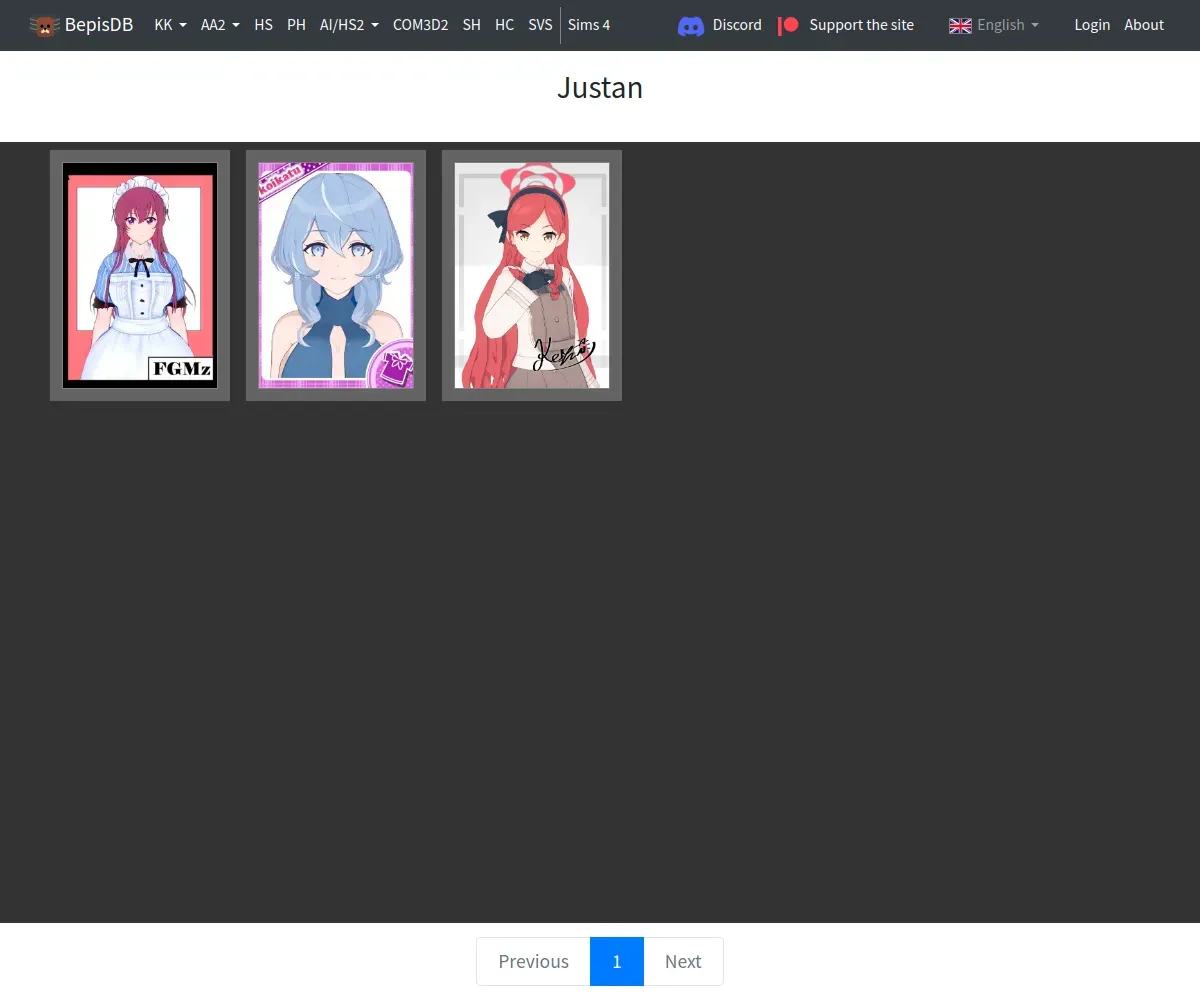Go to the HC section
Screen dimensions: 1200x1000
tap(505, 25)
